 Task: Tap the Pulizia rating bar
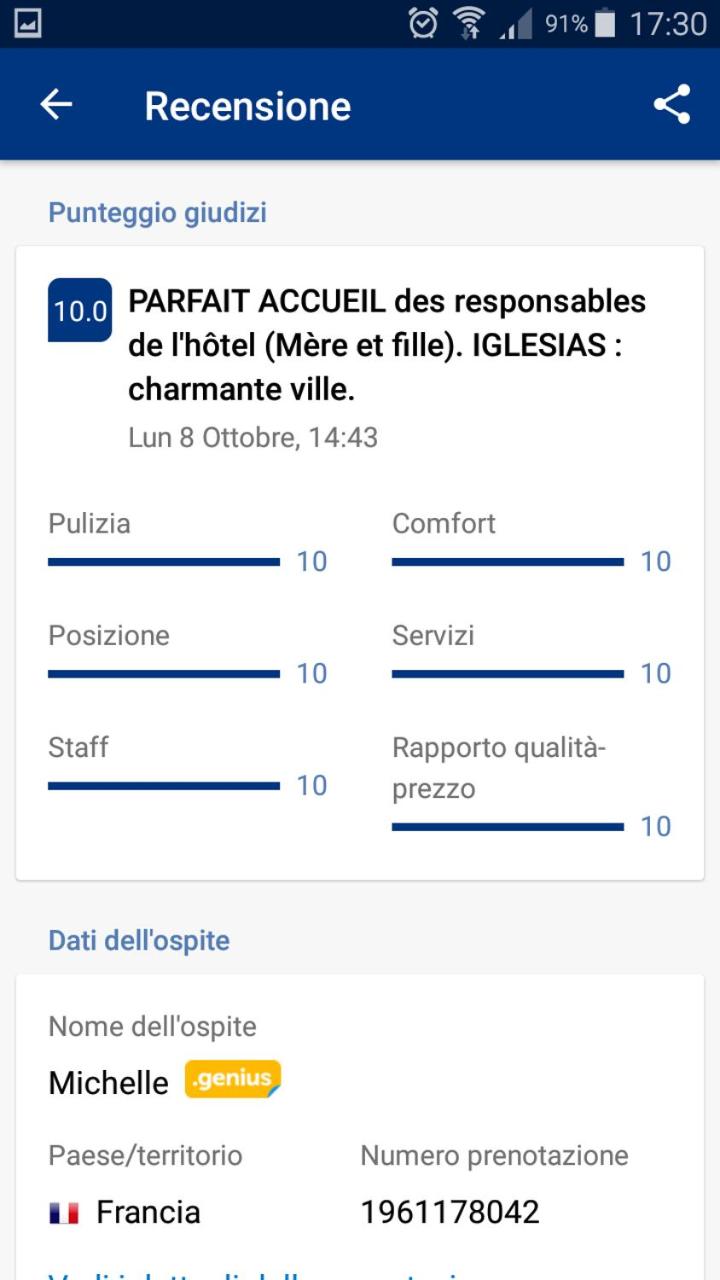point(164,562)
